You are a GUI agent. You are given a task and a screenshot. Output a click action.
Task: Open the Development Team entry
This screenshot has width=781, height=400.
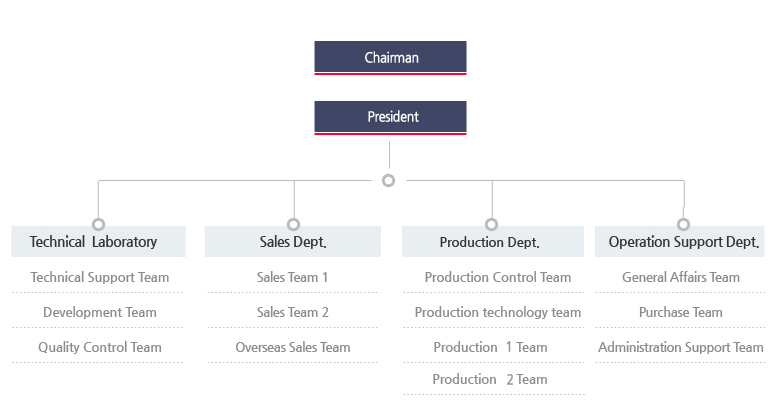point(100,312)
